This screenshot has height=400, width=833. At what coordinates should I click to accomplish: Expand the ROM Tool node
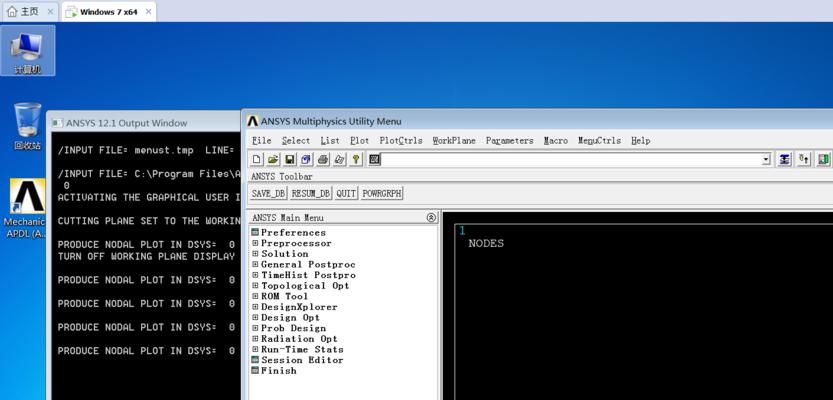(x=255, y=296)
